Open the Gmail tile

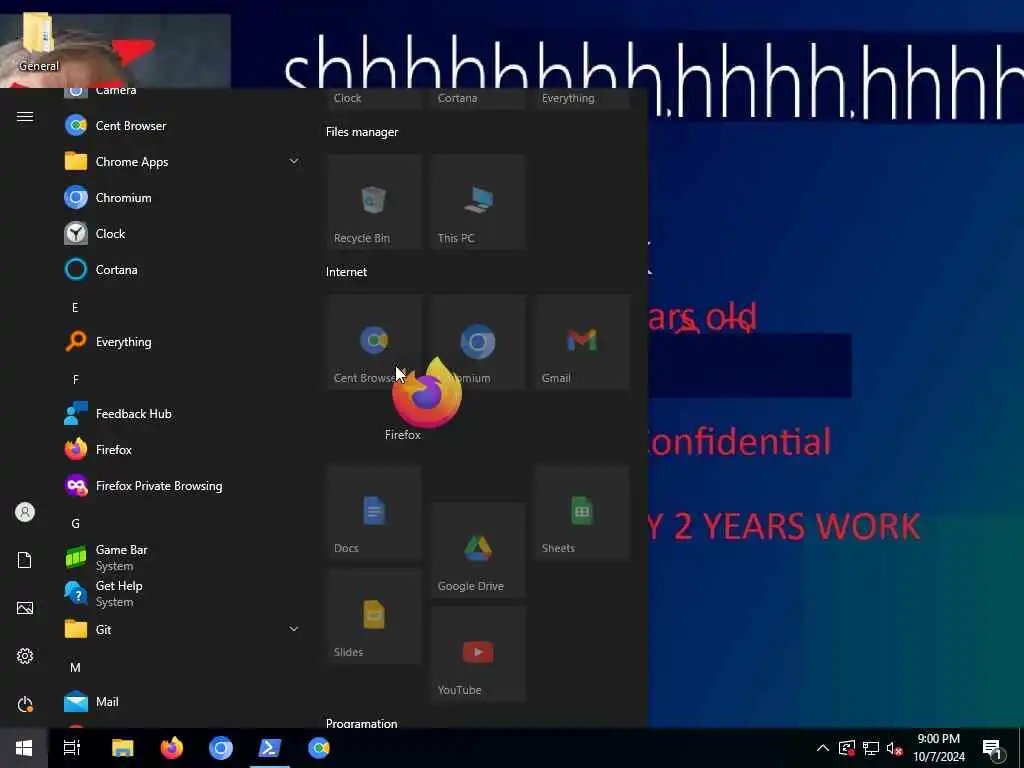582,342
